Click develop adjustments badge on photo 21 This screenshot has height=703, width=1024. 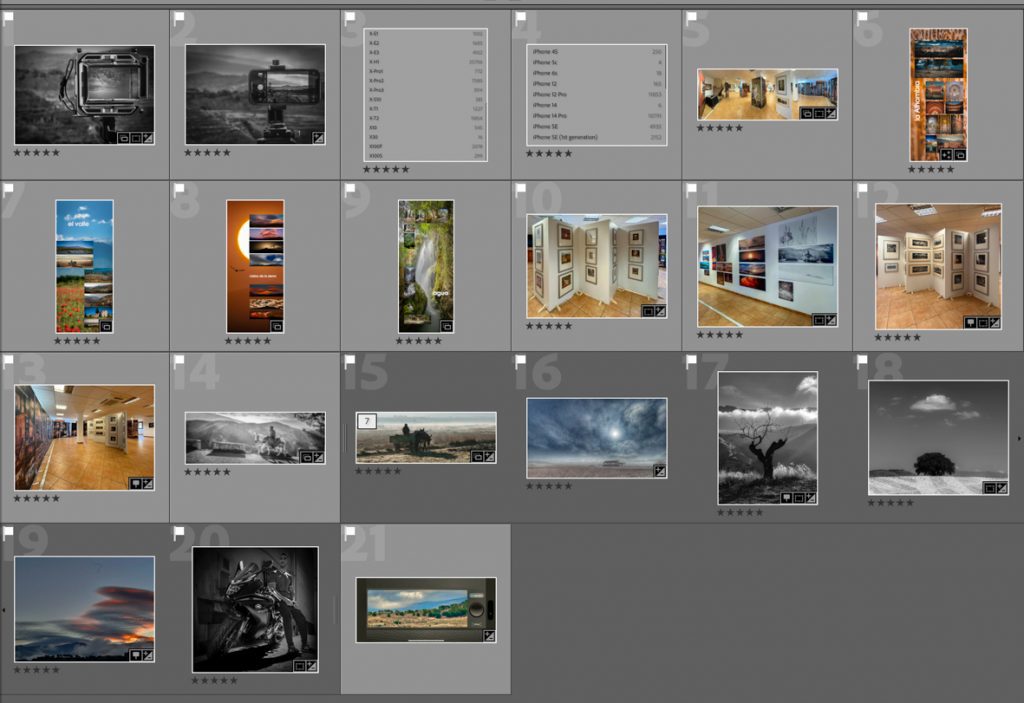coord(489,635)
